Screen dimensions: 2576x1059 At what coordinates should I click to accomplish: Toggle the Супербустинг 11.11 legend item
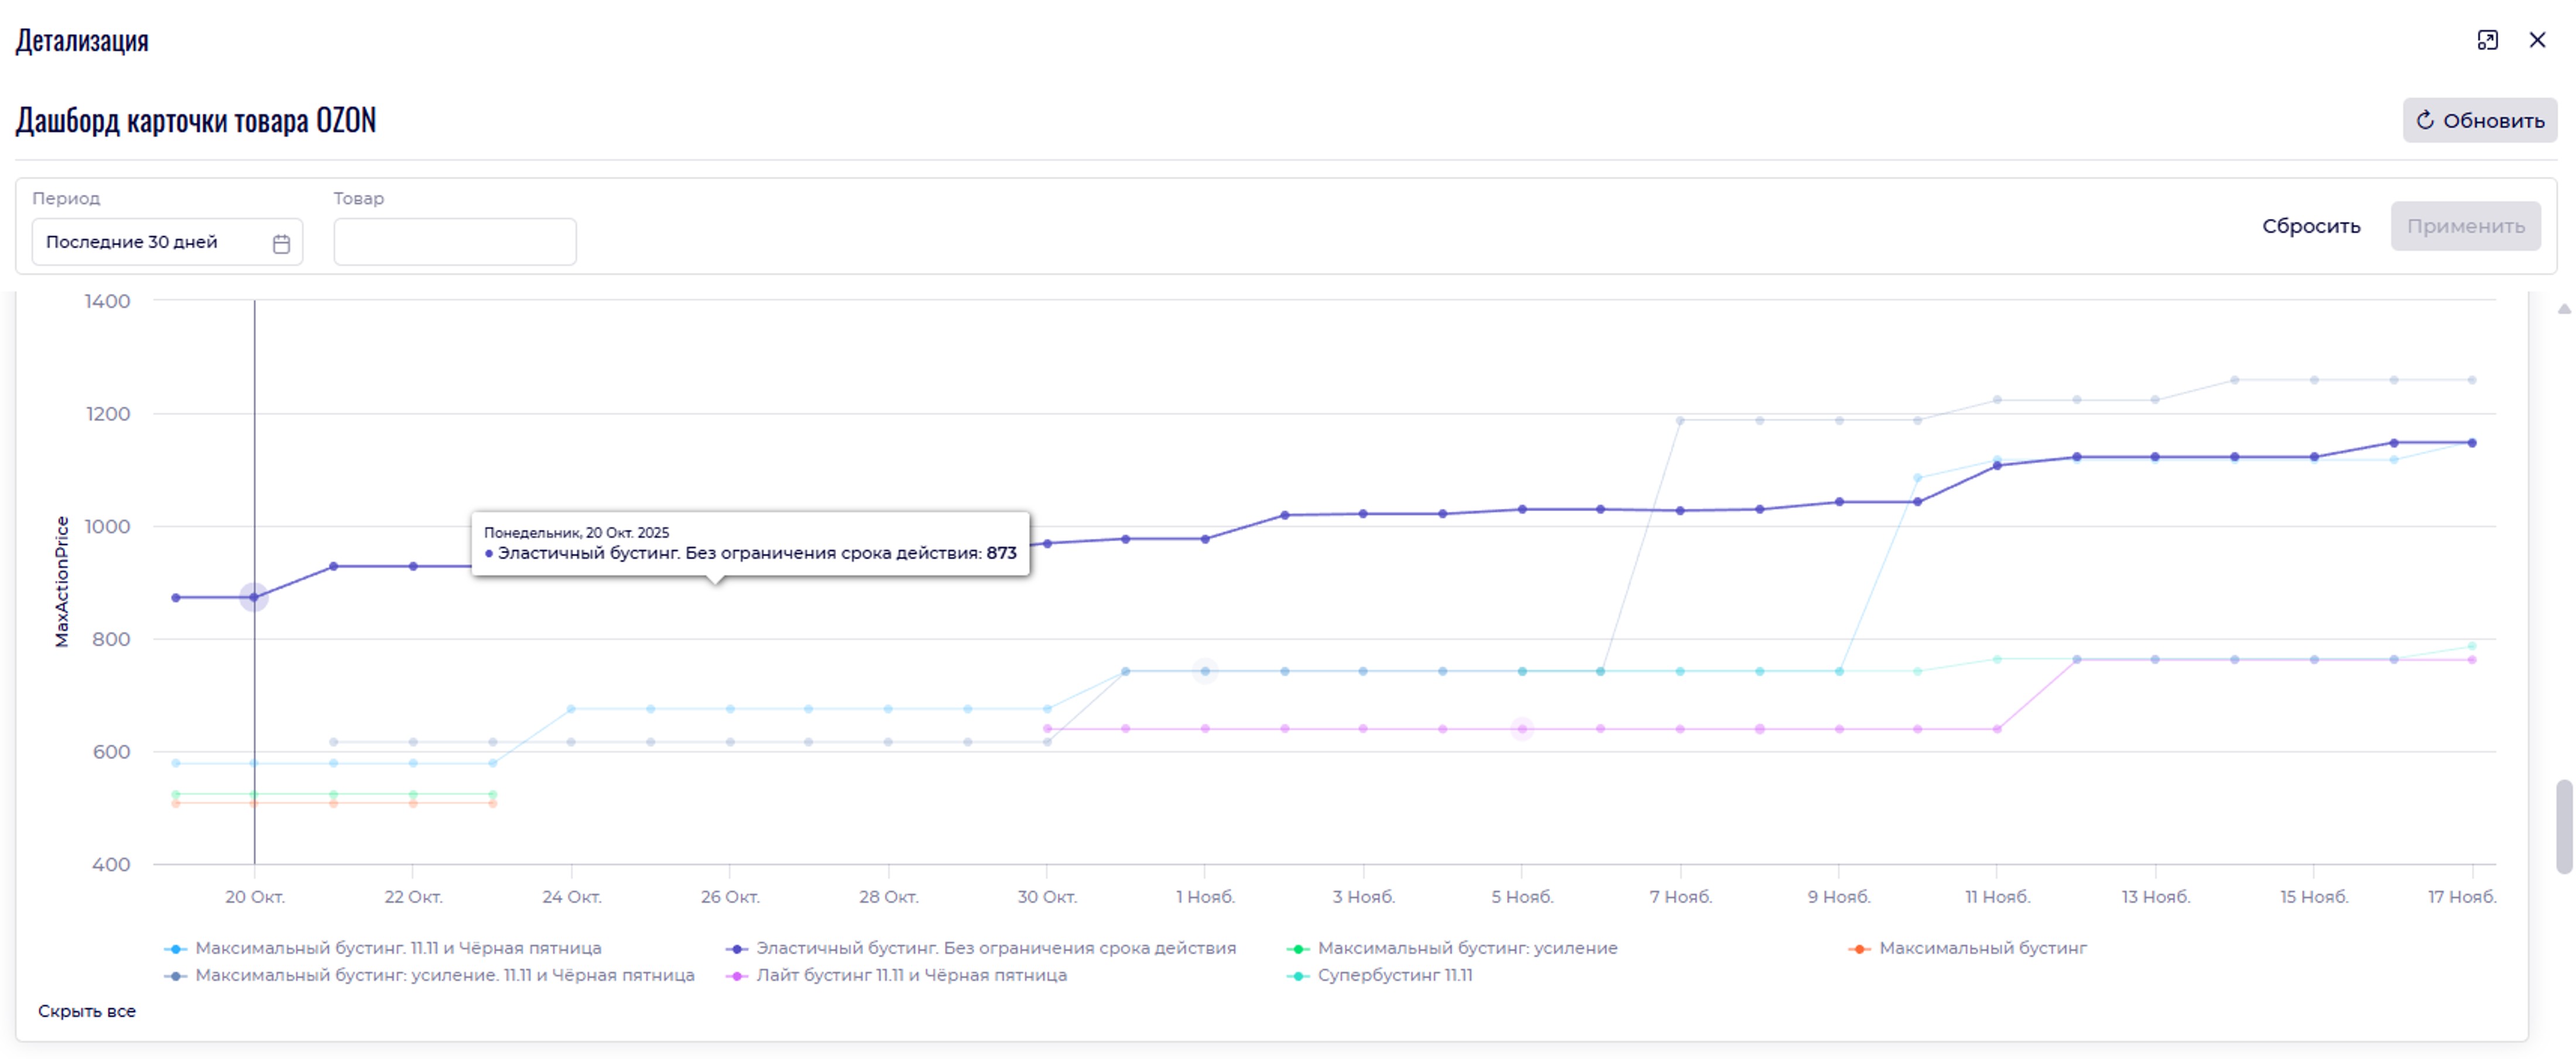(x=1394, y=975)
